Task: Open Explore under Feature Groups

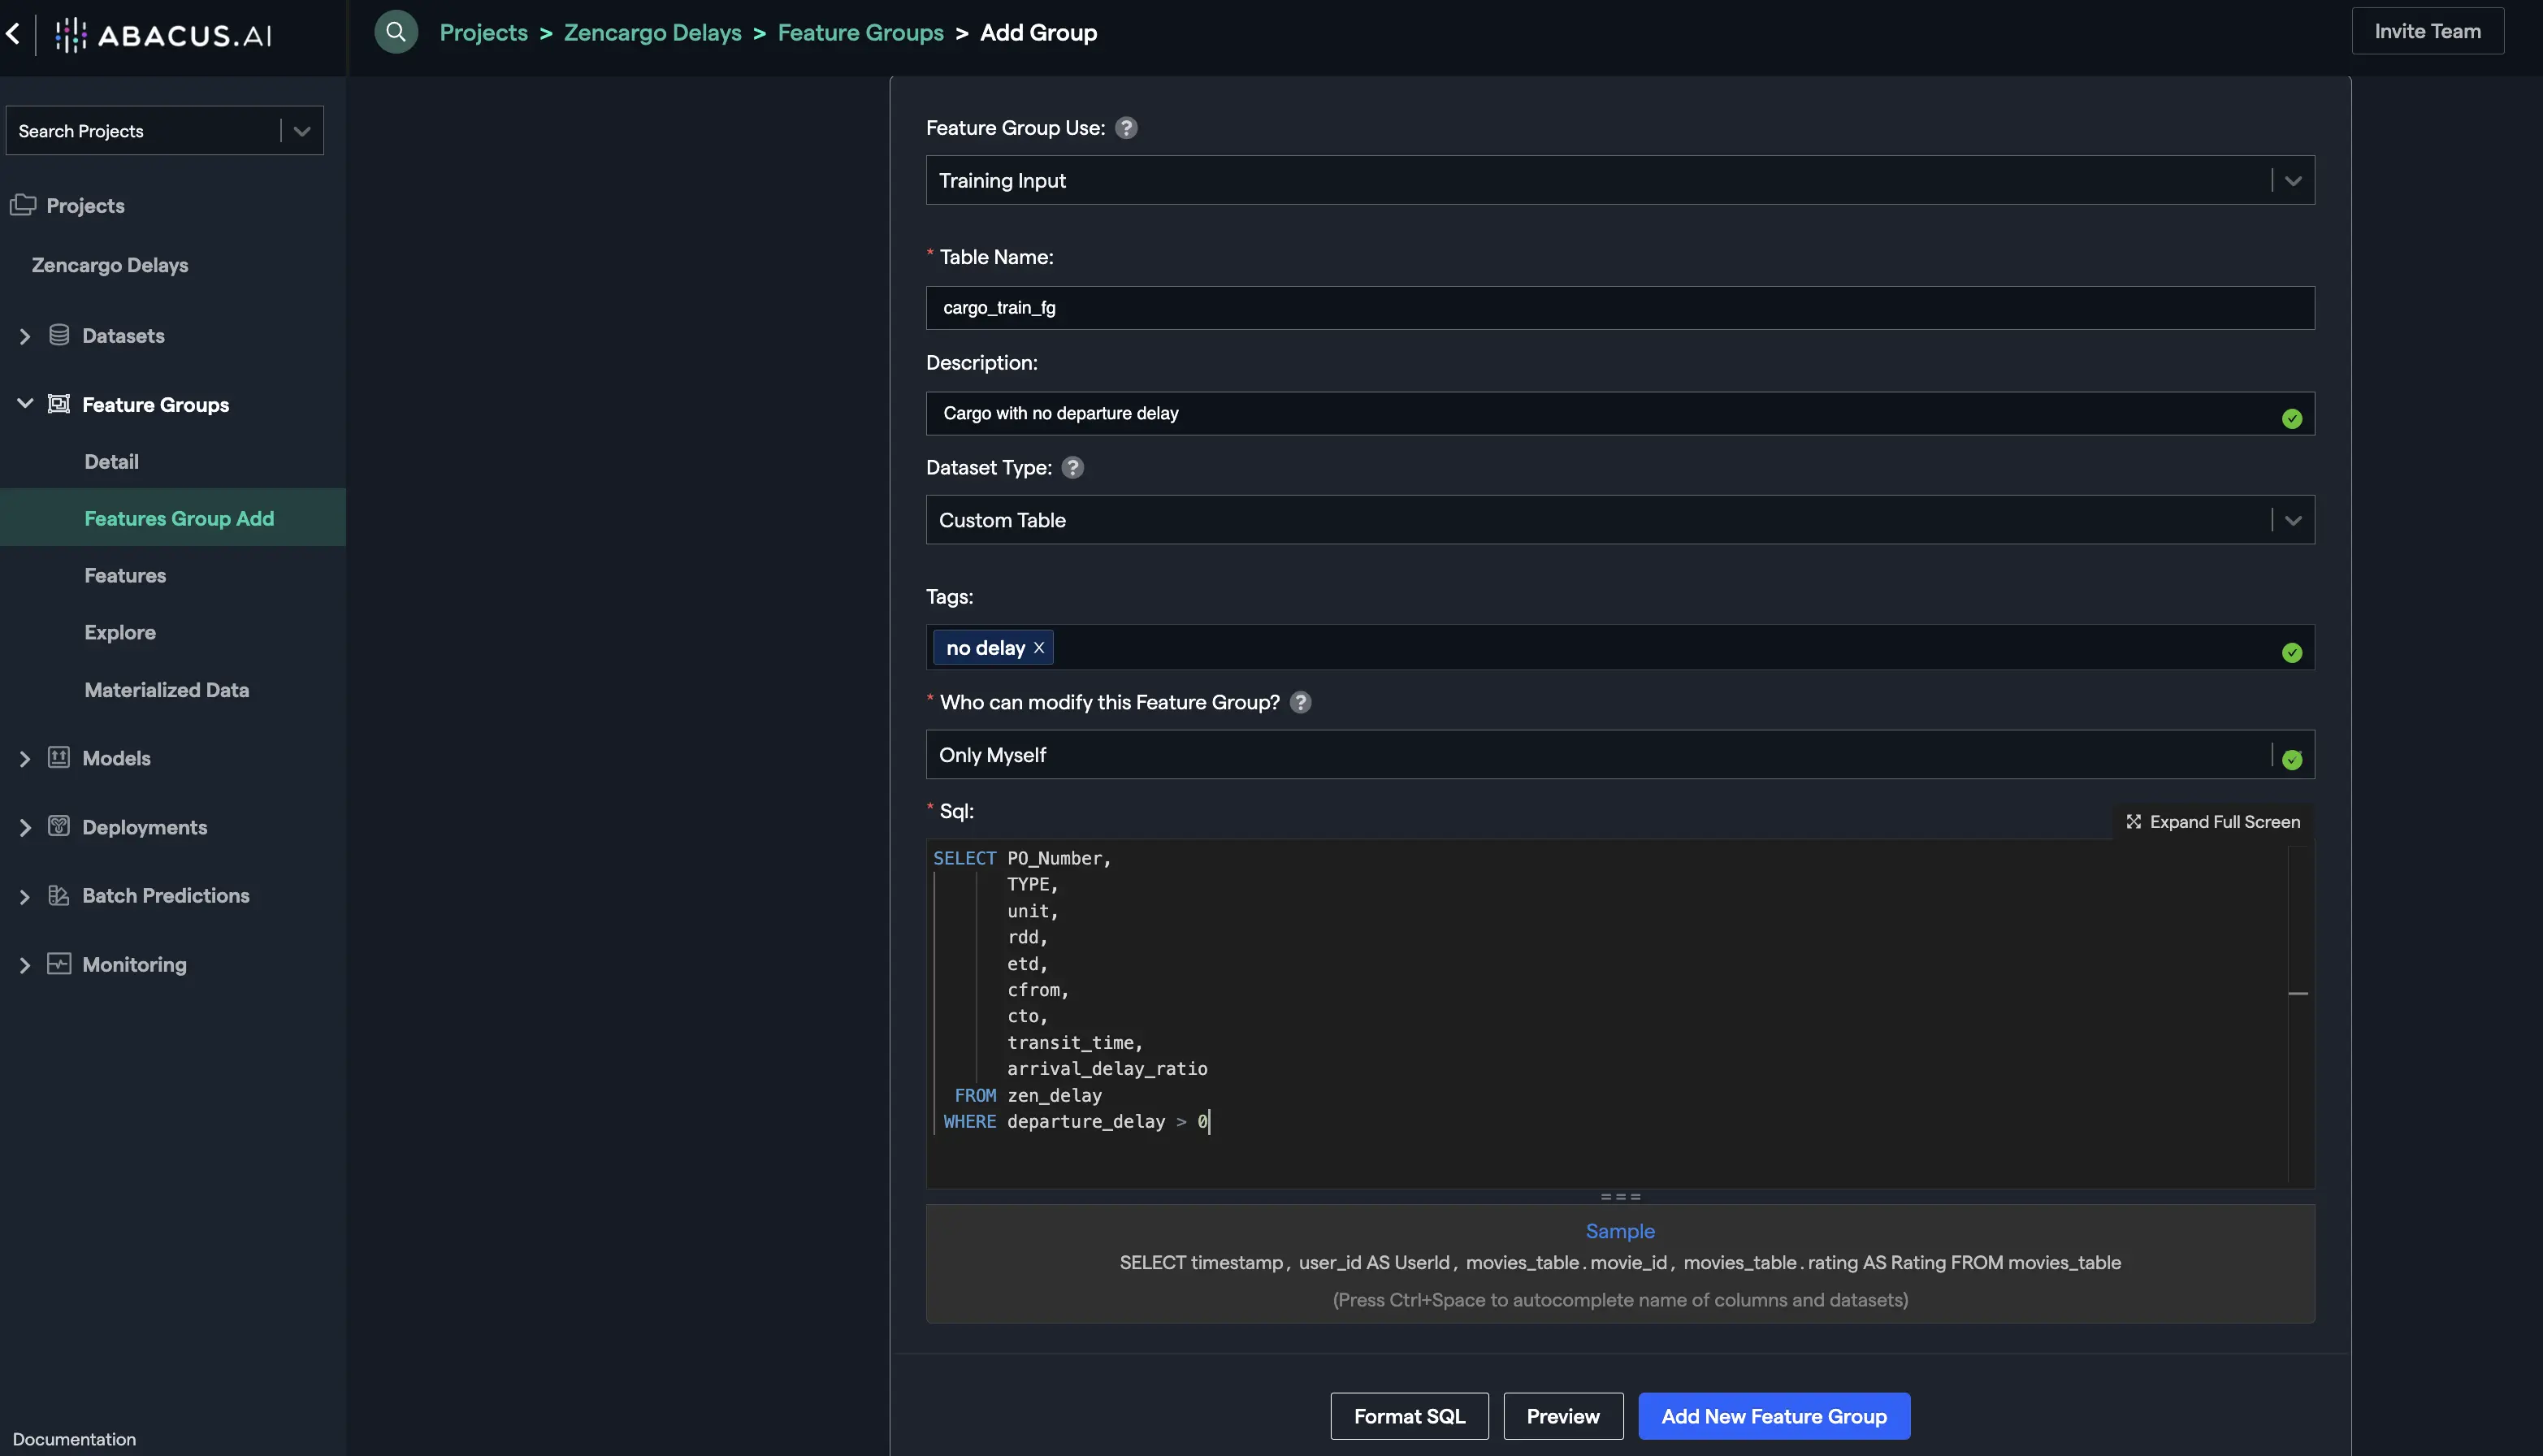Action: tap(120, 632)
